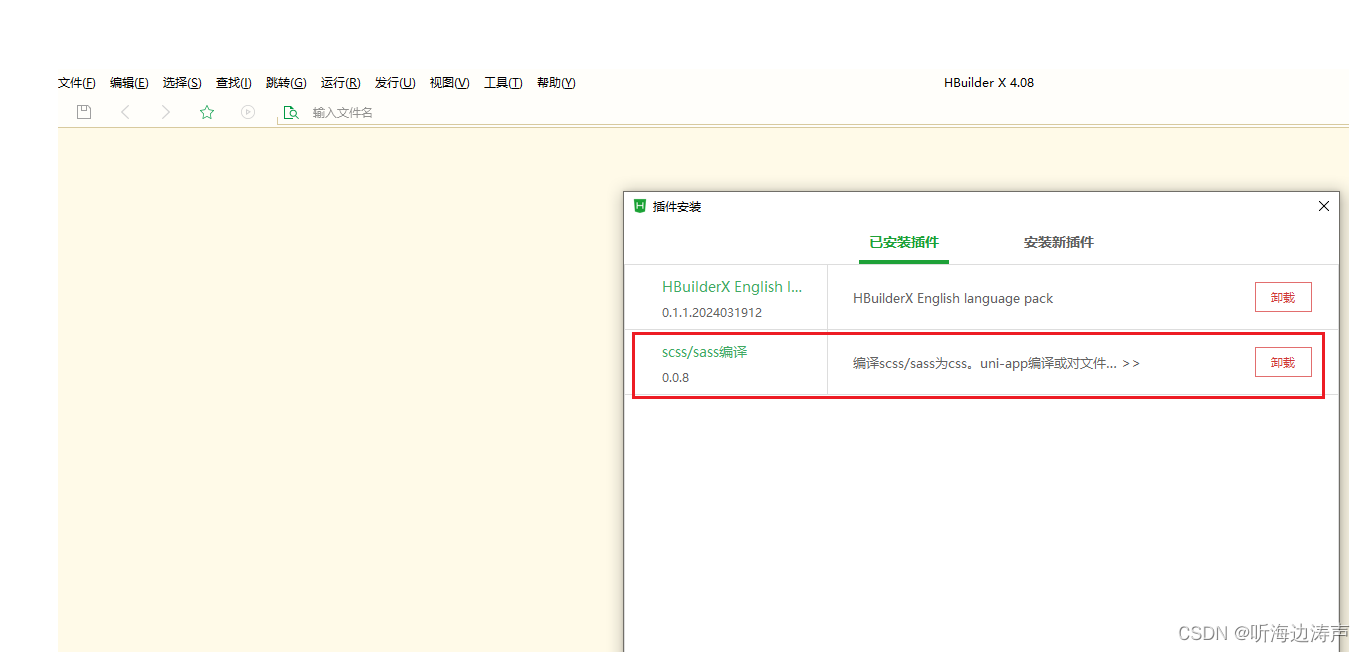Uninstall the HBuilderX English language pack

coord(1283,297)
